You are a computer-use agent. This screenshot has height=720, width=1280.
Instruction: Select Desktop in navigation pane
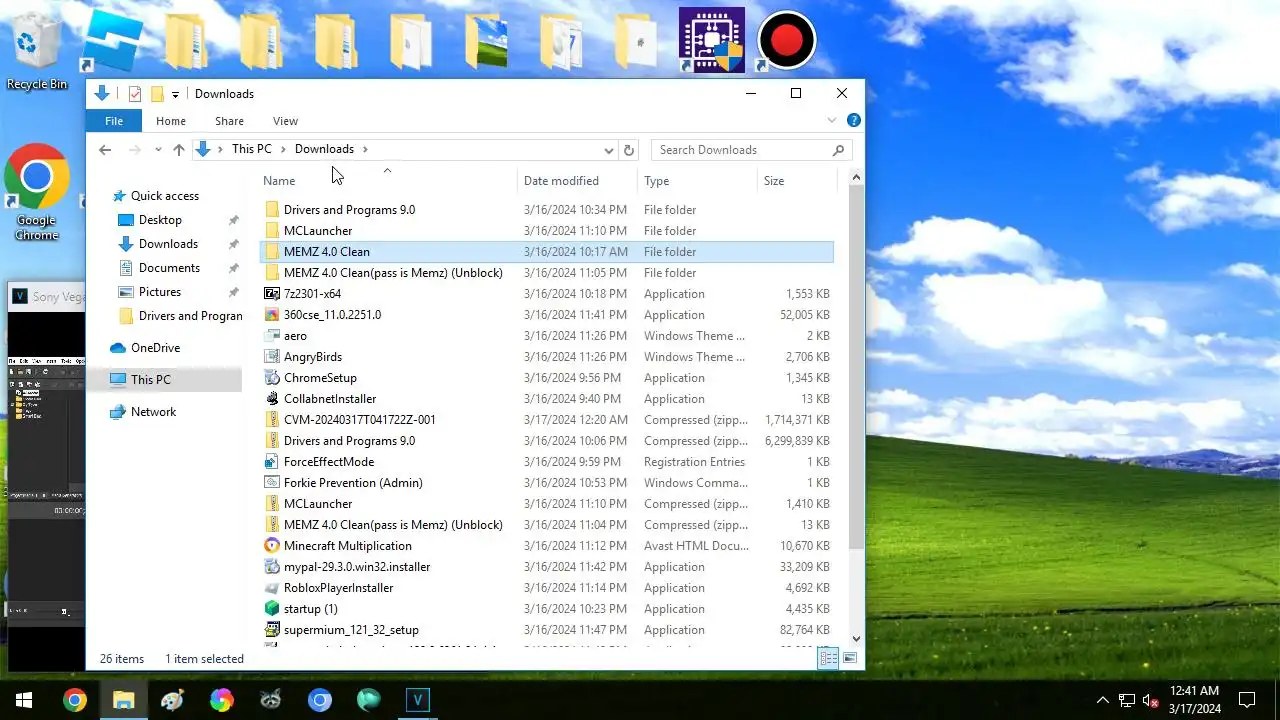[160, 220]
